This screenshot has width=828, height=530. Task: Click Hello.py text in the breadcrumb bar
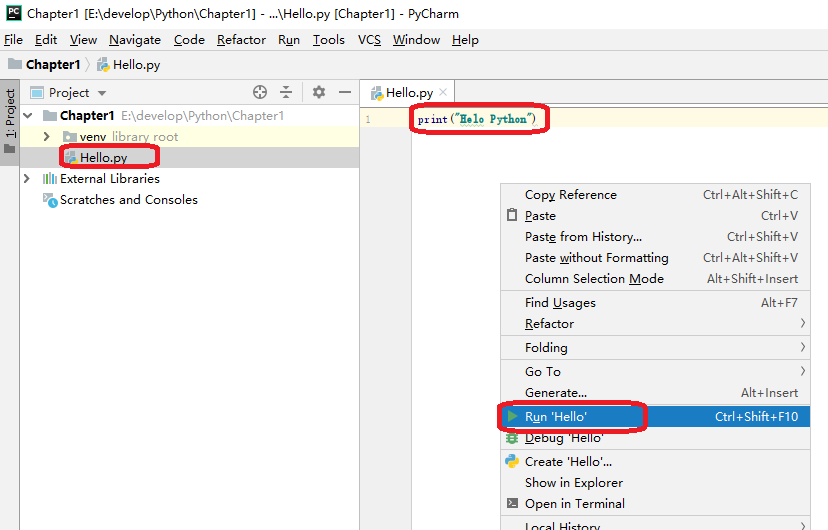click(x=136, y=65)
